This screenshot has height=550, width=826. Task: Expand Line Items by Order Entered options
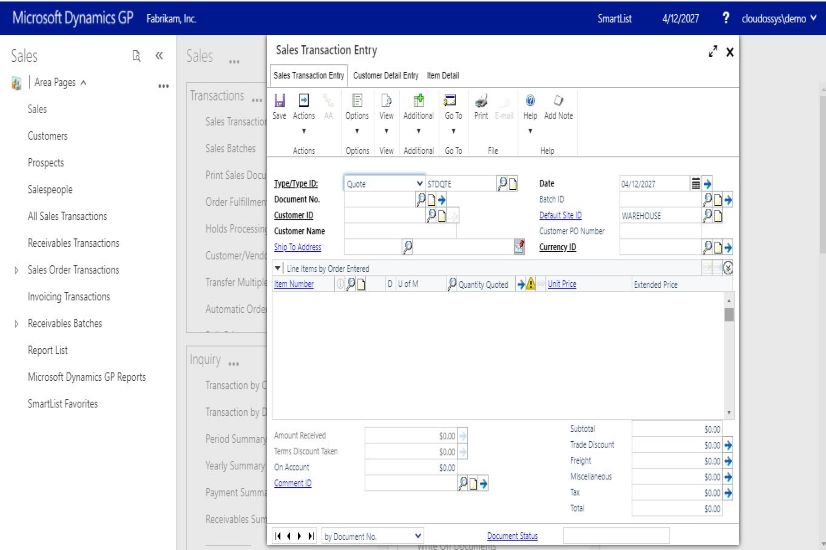click(x=278, y=268)
